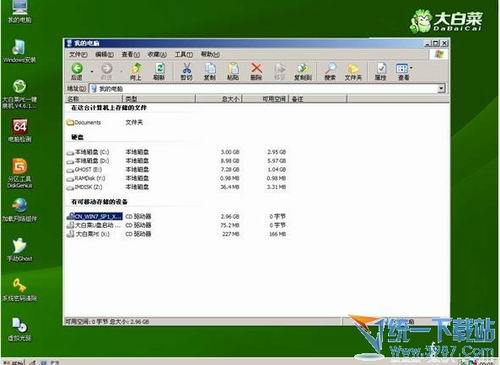Select local disk (D:) drive
This screenshot has width=500, height=365.
(x=88, y=161)
